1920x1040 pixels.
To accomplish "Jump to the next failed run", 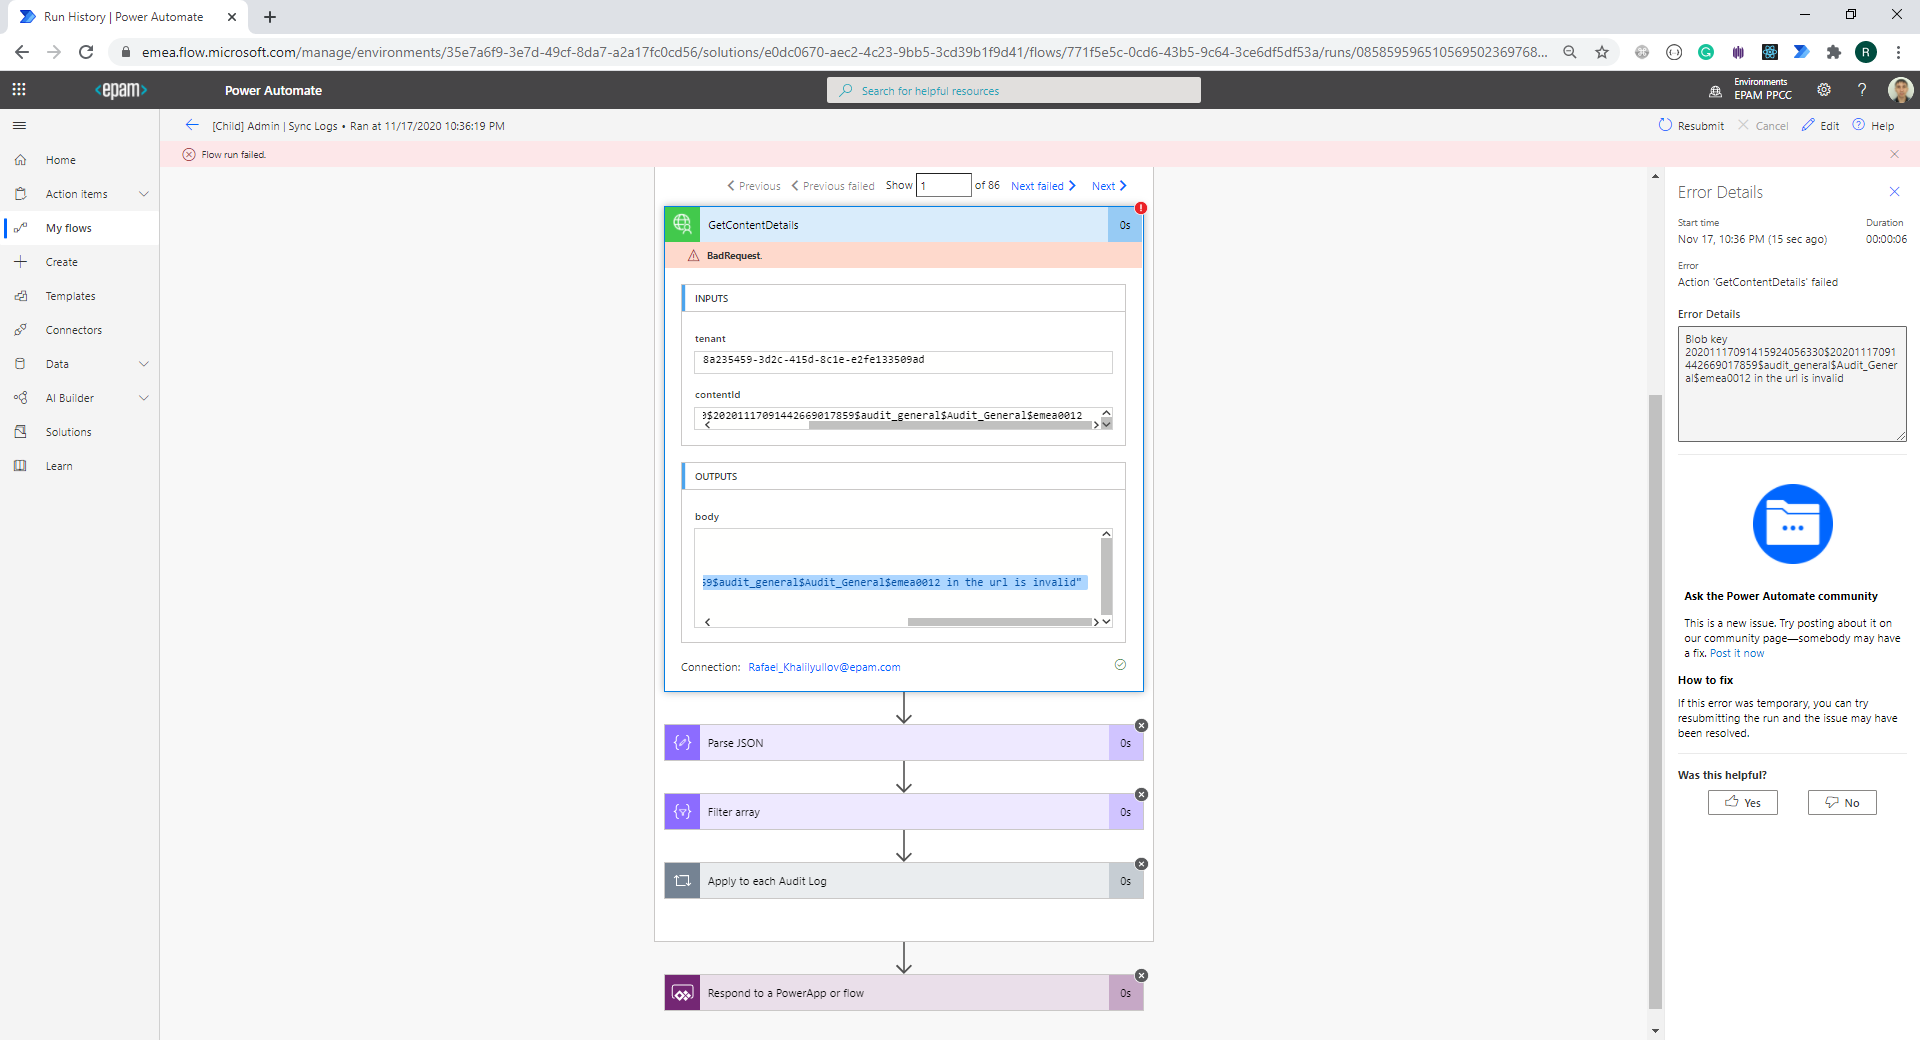I will pos(1038,186).
